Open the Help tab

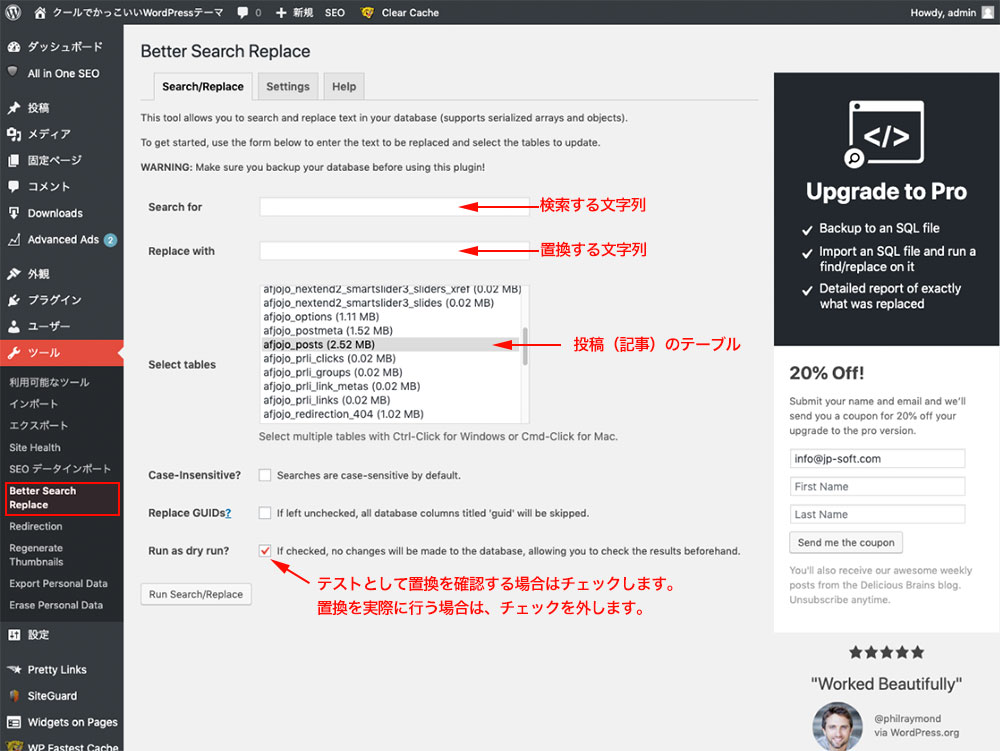pos(344,87)
